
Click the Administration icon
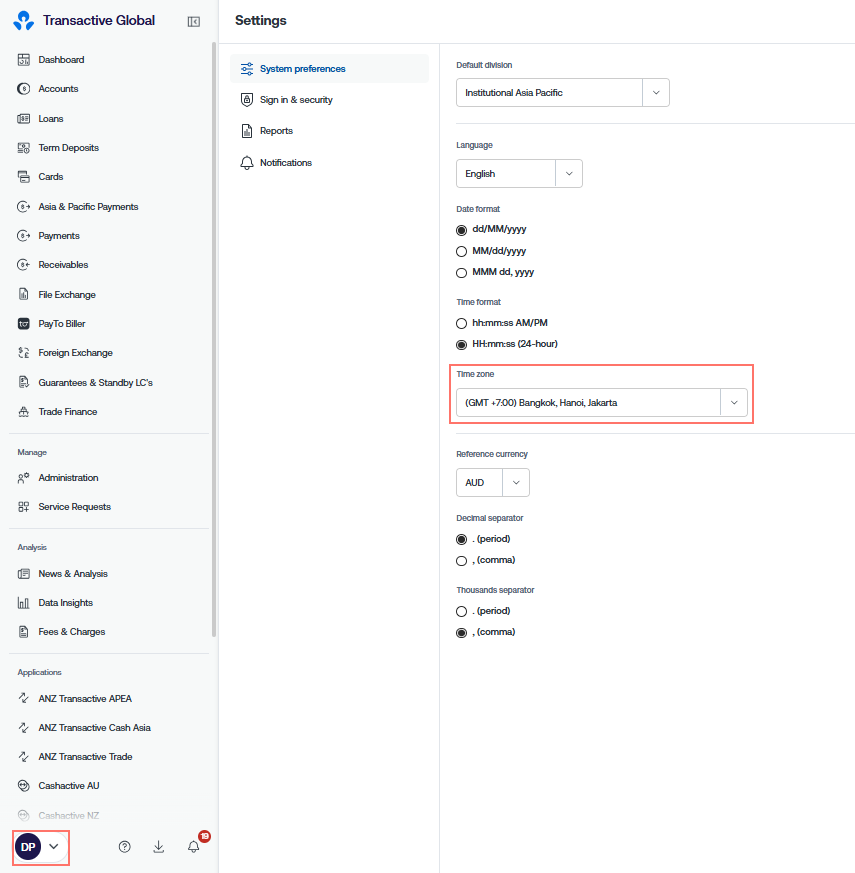pos(23,478)
